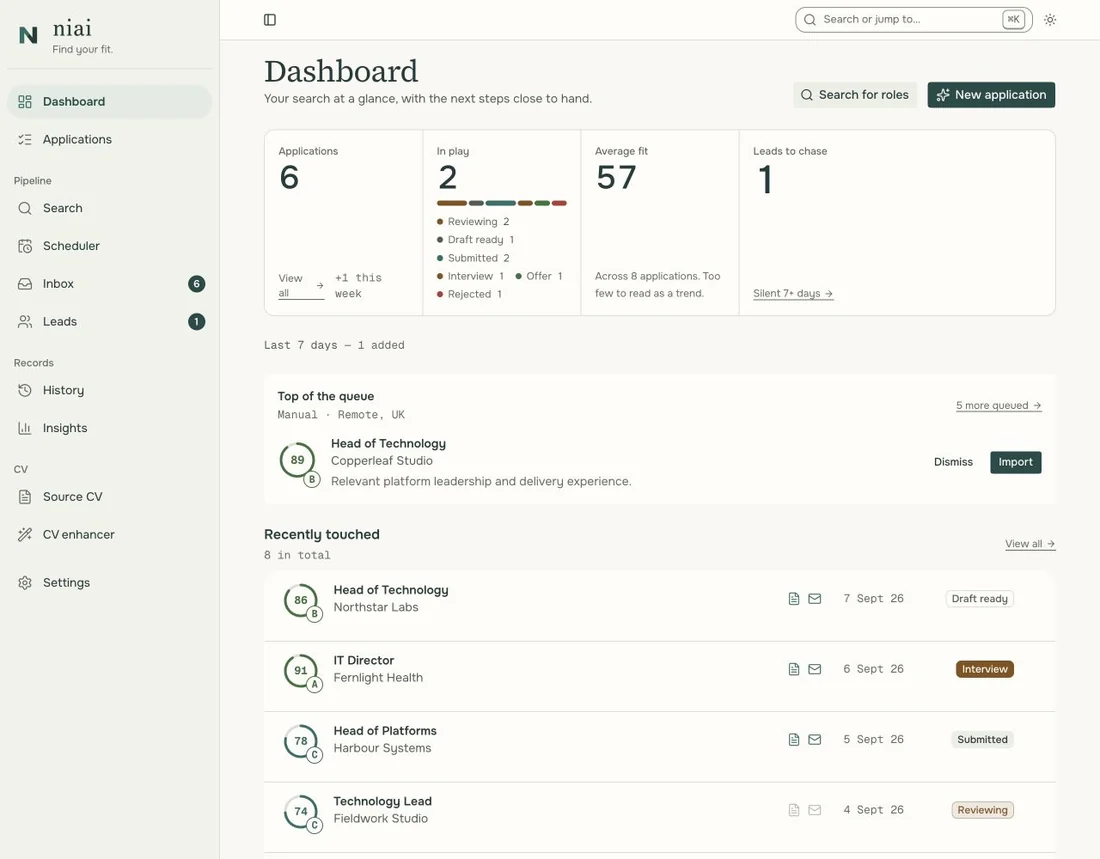The height and width of the screenshot is (859, 1100).
Task: Follow the View all link in Applications card
Action: [x=301, y=286]
